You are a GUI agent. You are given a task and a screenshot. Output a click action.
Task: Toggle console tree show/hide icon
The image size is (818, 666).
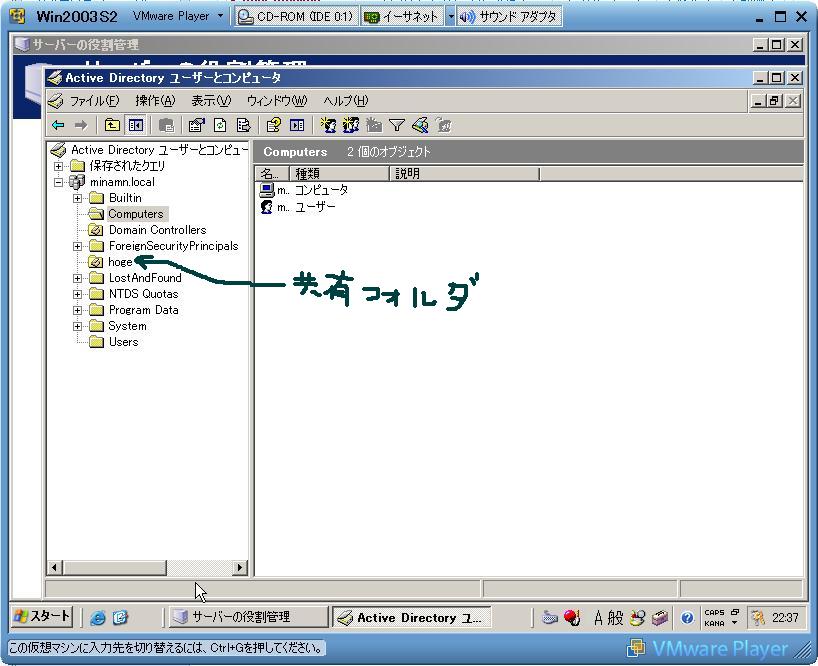(136, 125)
